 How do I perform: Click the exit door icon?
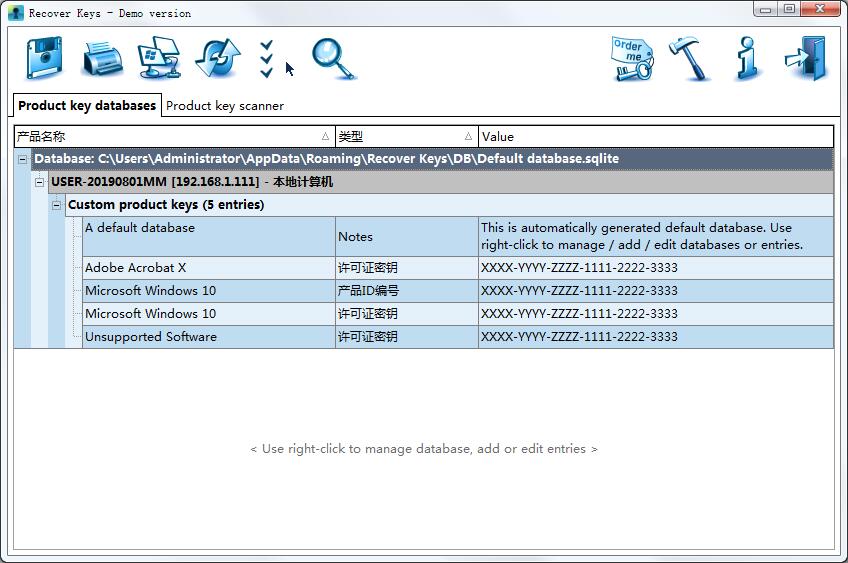(805, 59)
